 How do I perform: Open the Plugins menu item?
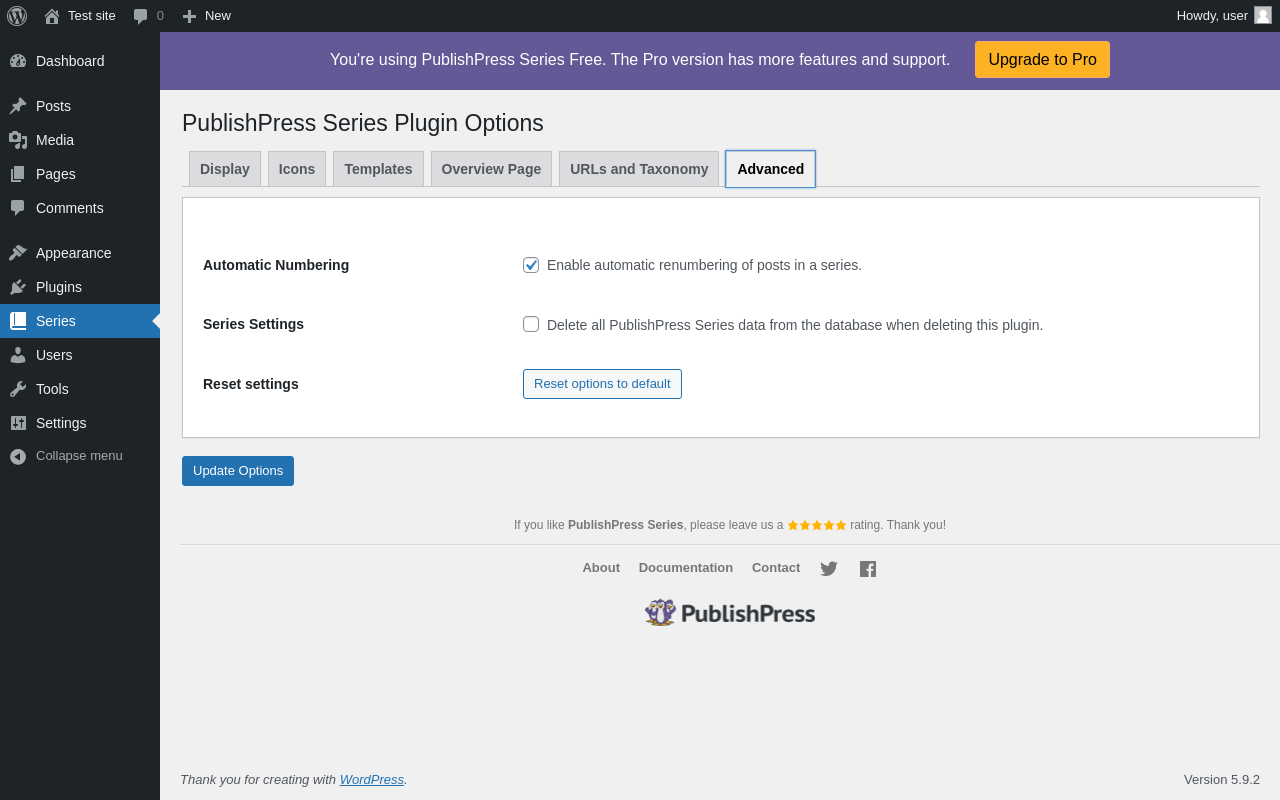pyautogui.click(x=80, y=287)
